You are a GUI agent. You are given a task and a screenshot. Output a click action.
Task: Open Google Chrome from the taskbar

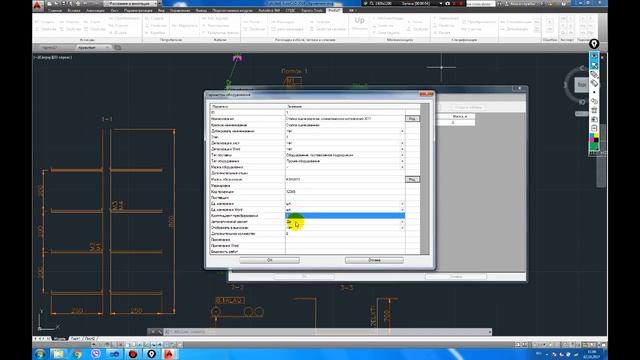tap(77, 354)
